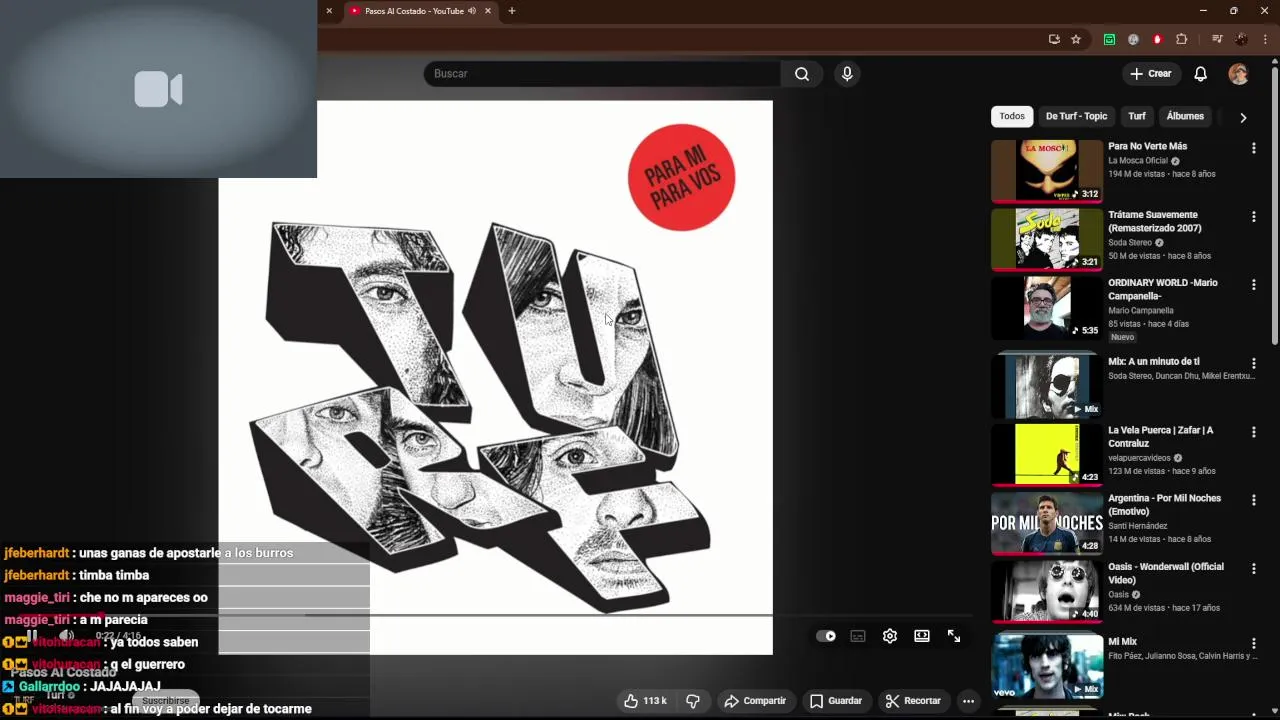
Task: Select the De Turf - Topic chip
Action: (x=1076, y=116)
